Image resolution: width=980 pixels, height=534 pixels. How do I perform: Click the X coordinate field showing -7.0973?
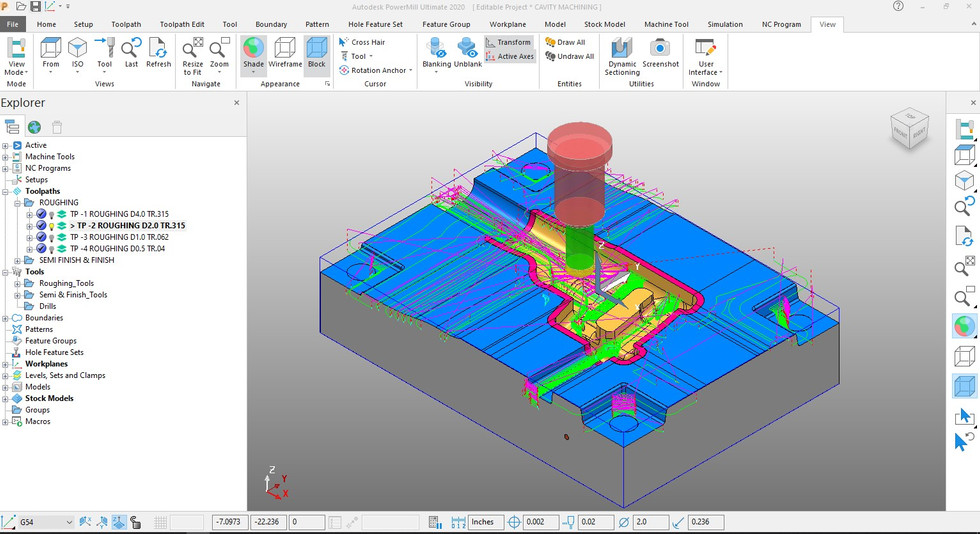click(231, 521)
